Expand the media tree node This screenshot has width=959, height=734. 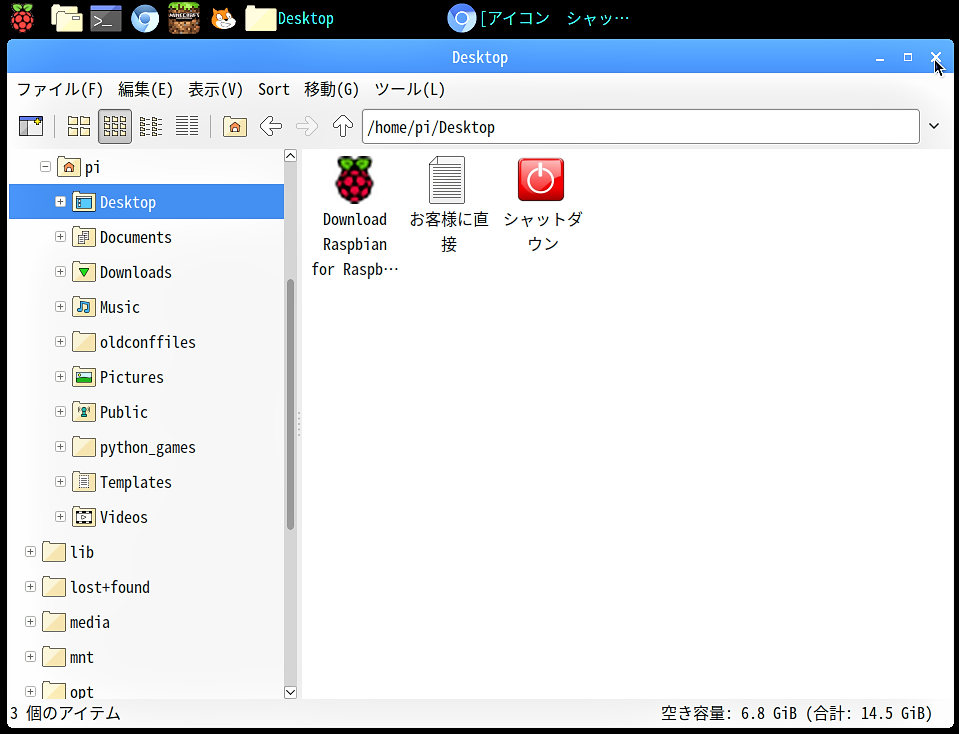coord(30,621)
